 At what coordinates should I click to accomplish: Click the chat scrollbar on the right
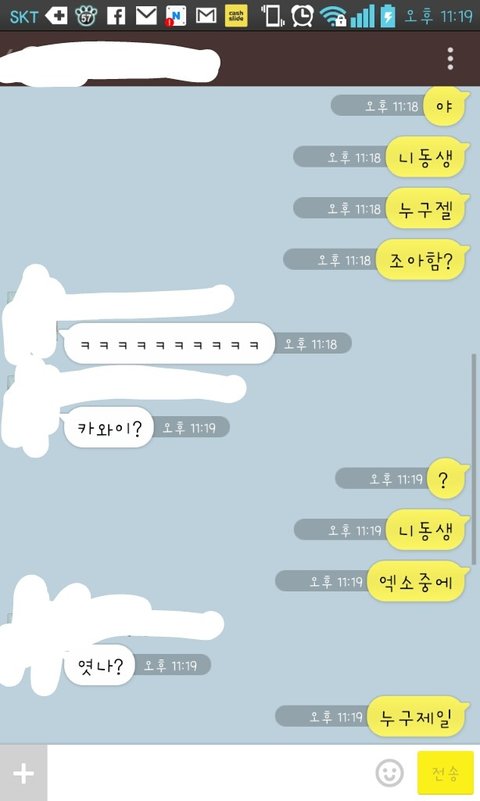point(473,458)
